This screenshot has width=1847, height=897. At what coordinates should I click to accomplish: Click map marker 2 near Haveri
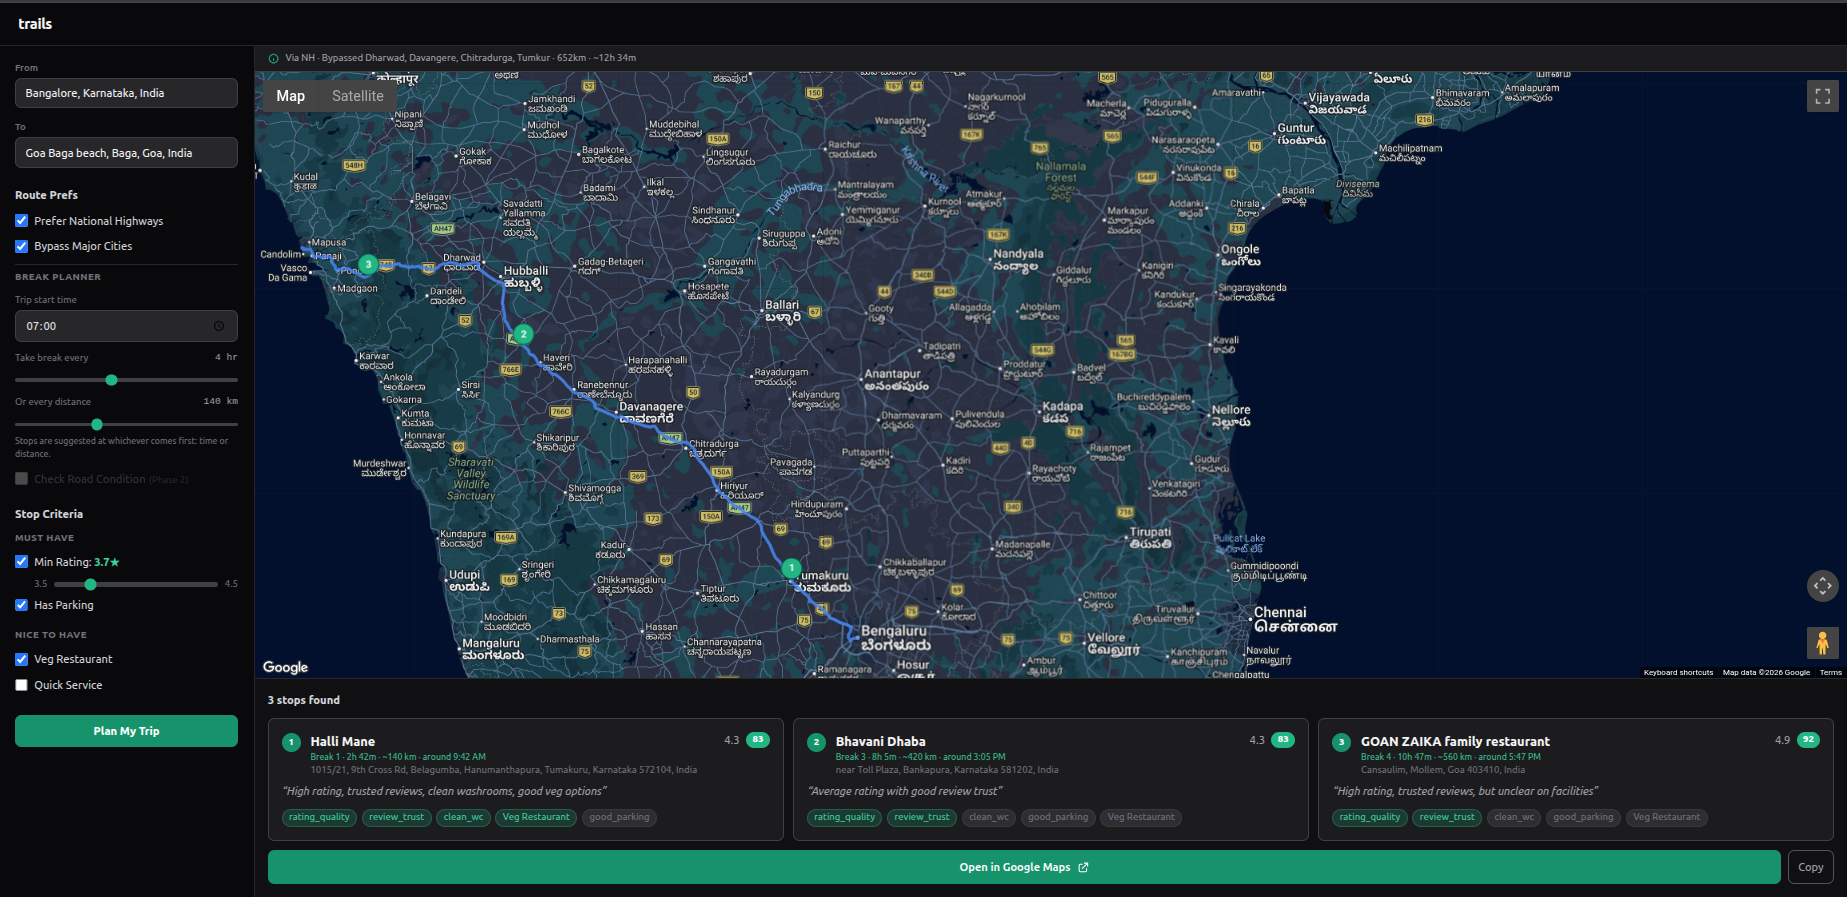[522, 334]
